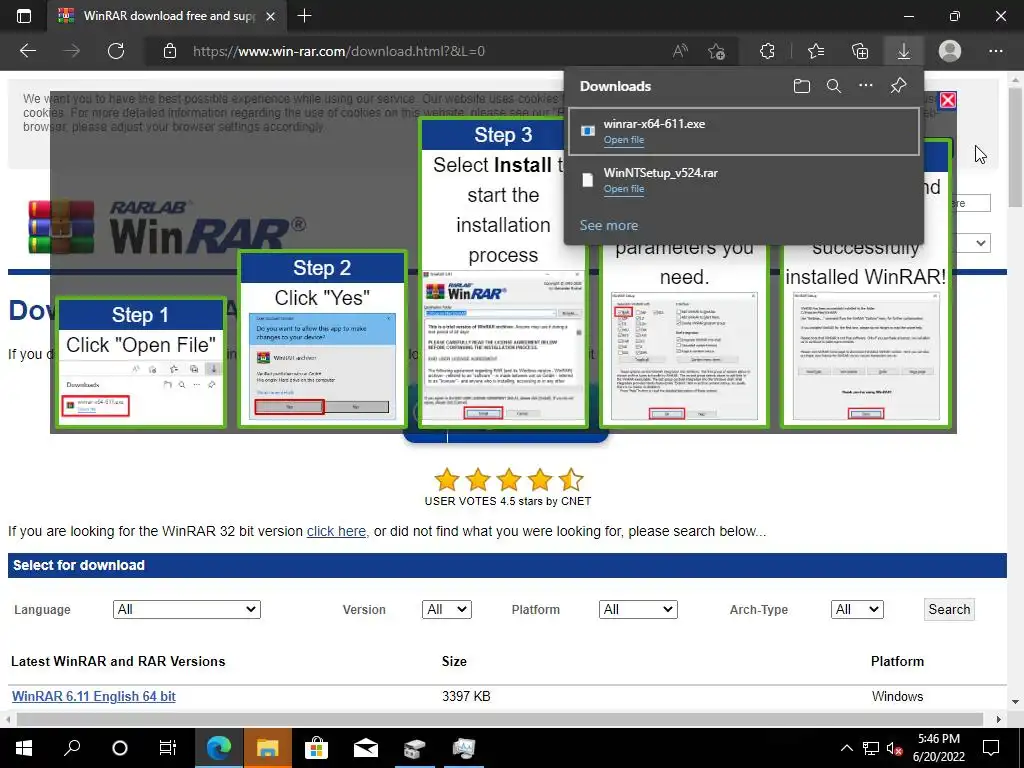
Task: Follow the 32 bit 'click here' link
Action: (x=336, y=531)
